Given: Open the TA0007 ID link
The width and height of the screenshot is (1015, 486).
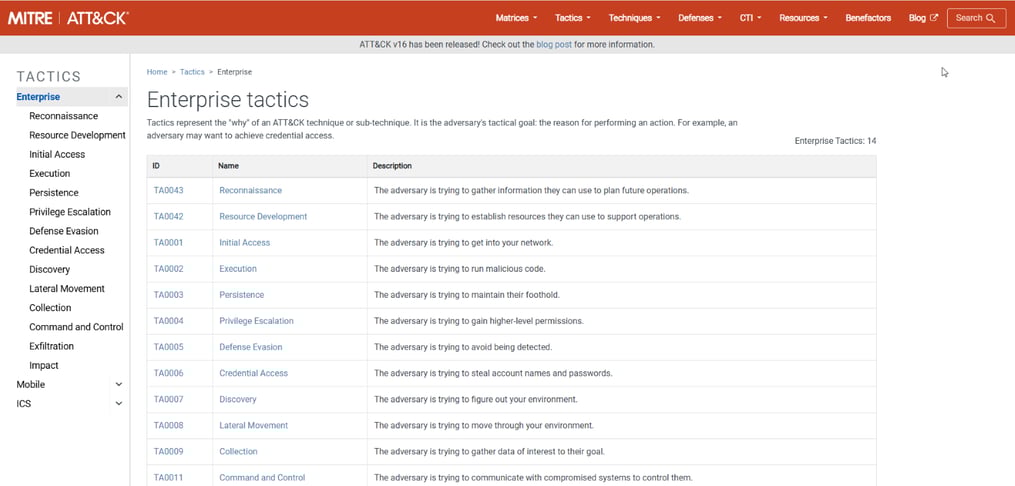Looking at the screenshot, I should 168,399.
